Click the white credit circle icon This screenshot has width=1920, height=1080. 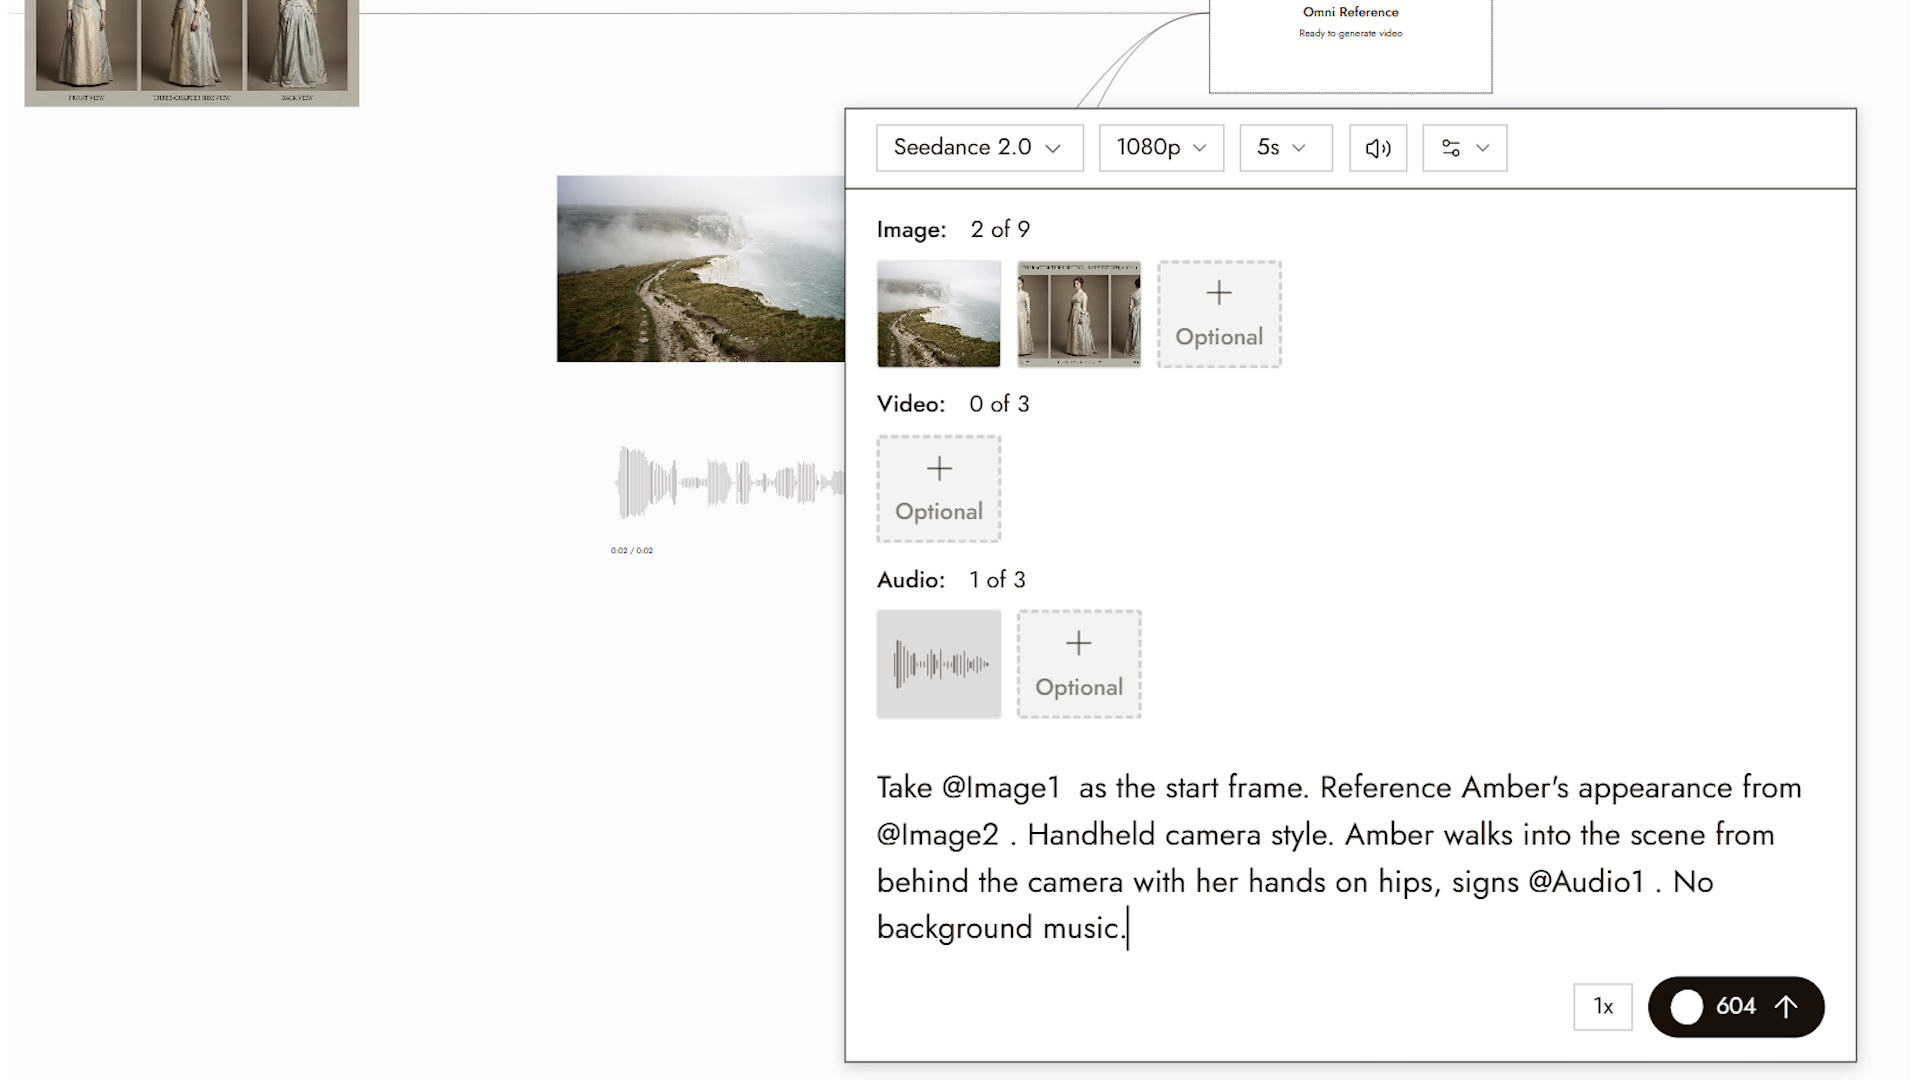[x=1686, y=1006]
